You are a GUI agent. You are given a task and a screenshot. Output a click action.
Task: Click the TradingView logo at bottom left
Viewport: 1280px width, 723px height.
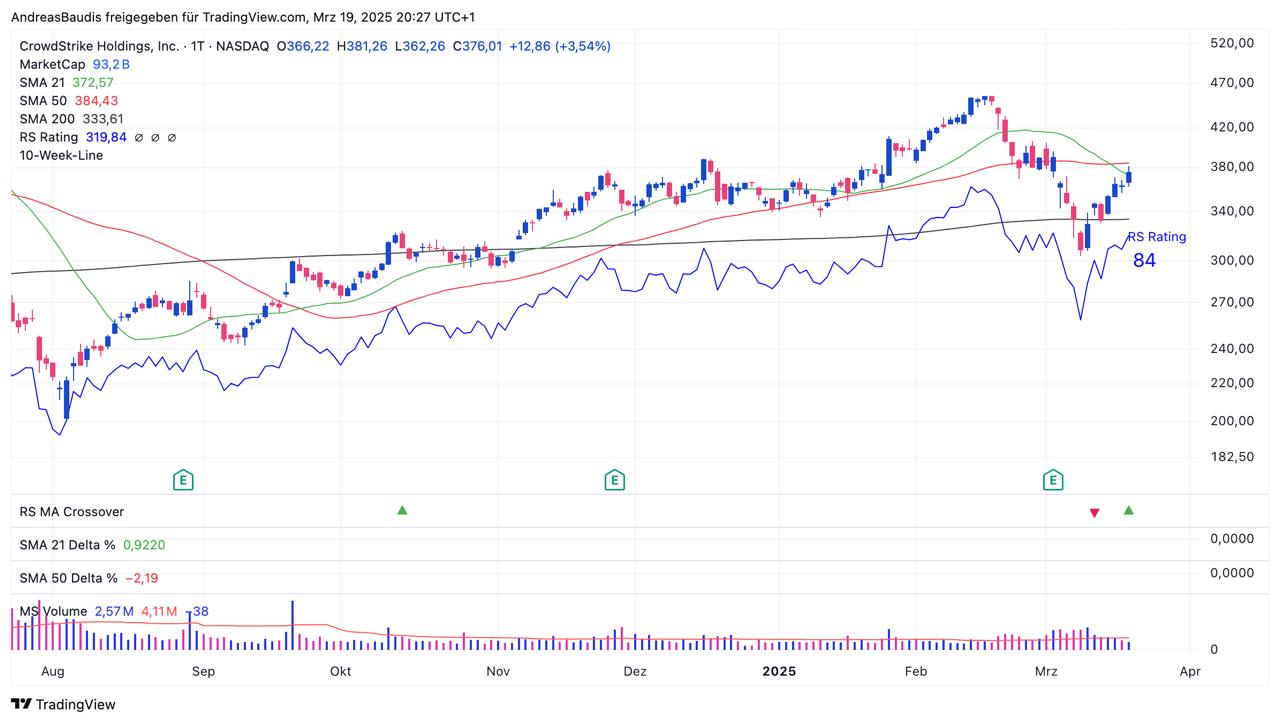[63, 704]
